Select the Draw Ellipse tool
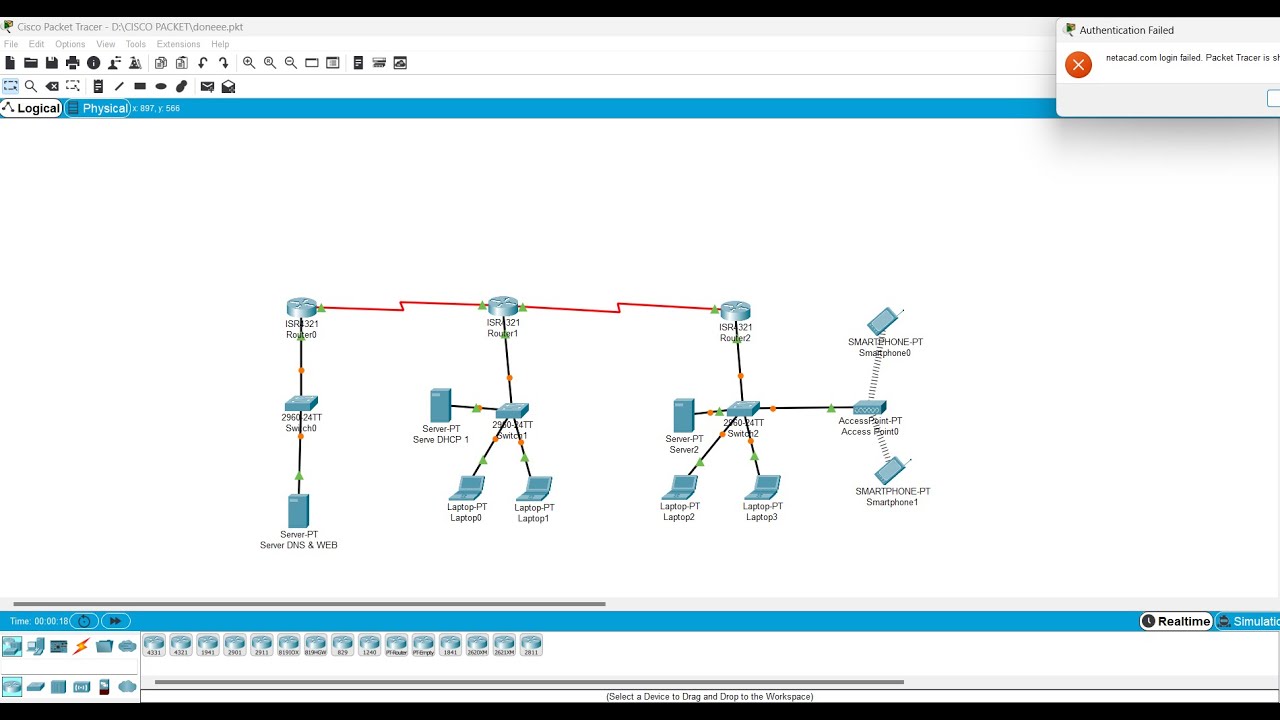The image size is (1280, 720). point(161,87)
